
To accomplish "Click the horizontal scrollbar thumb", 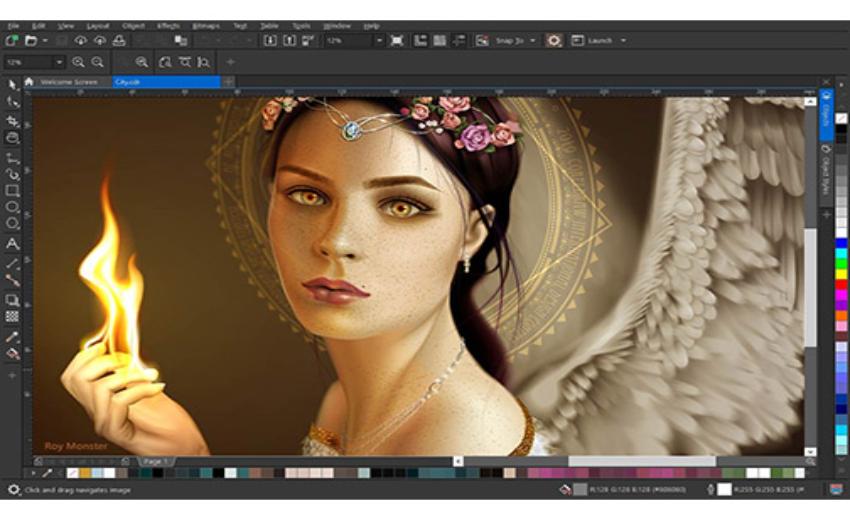I will [641, 461].
